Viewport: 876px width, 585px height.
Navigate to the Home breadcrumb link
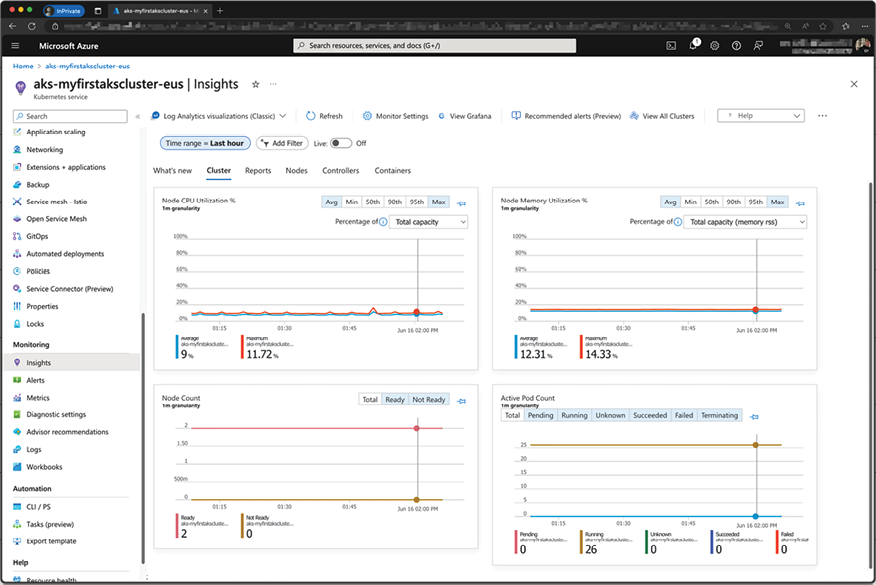[23, 66]
